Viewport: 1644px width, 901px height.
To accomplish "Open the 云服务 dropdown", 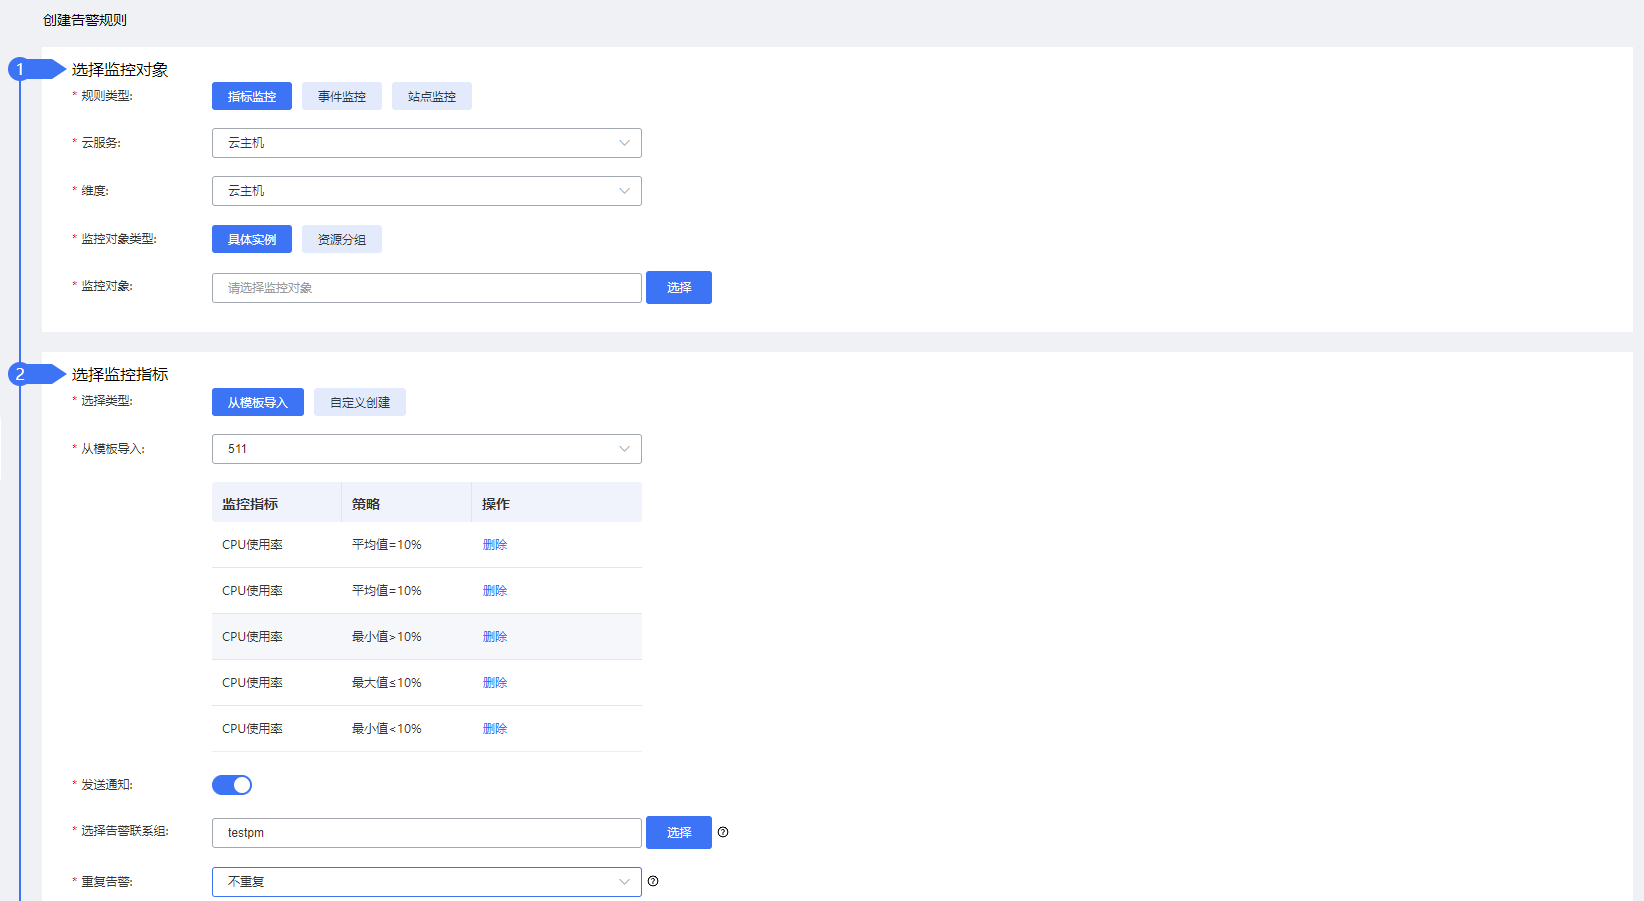I will click(427, 143).
